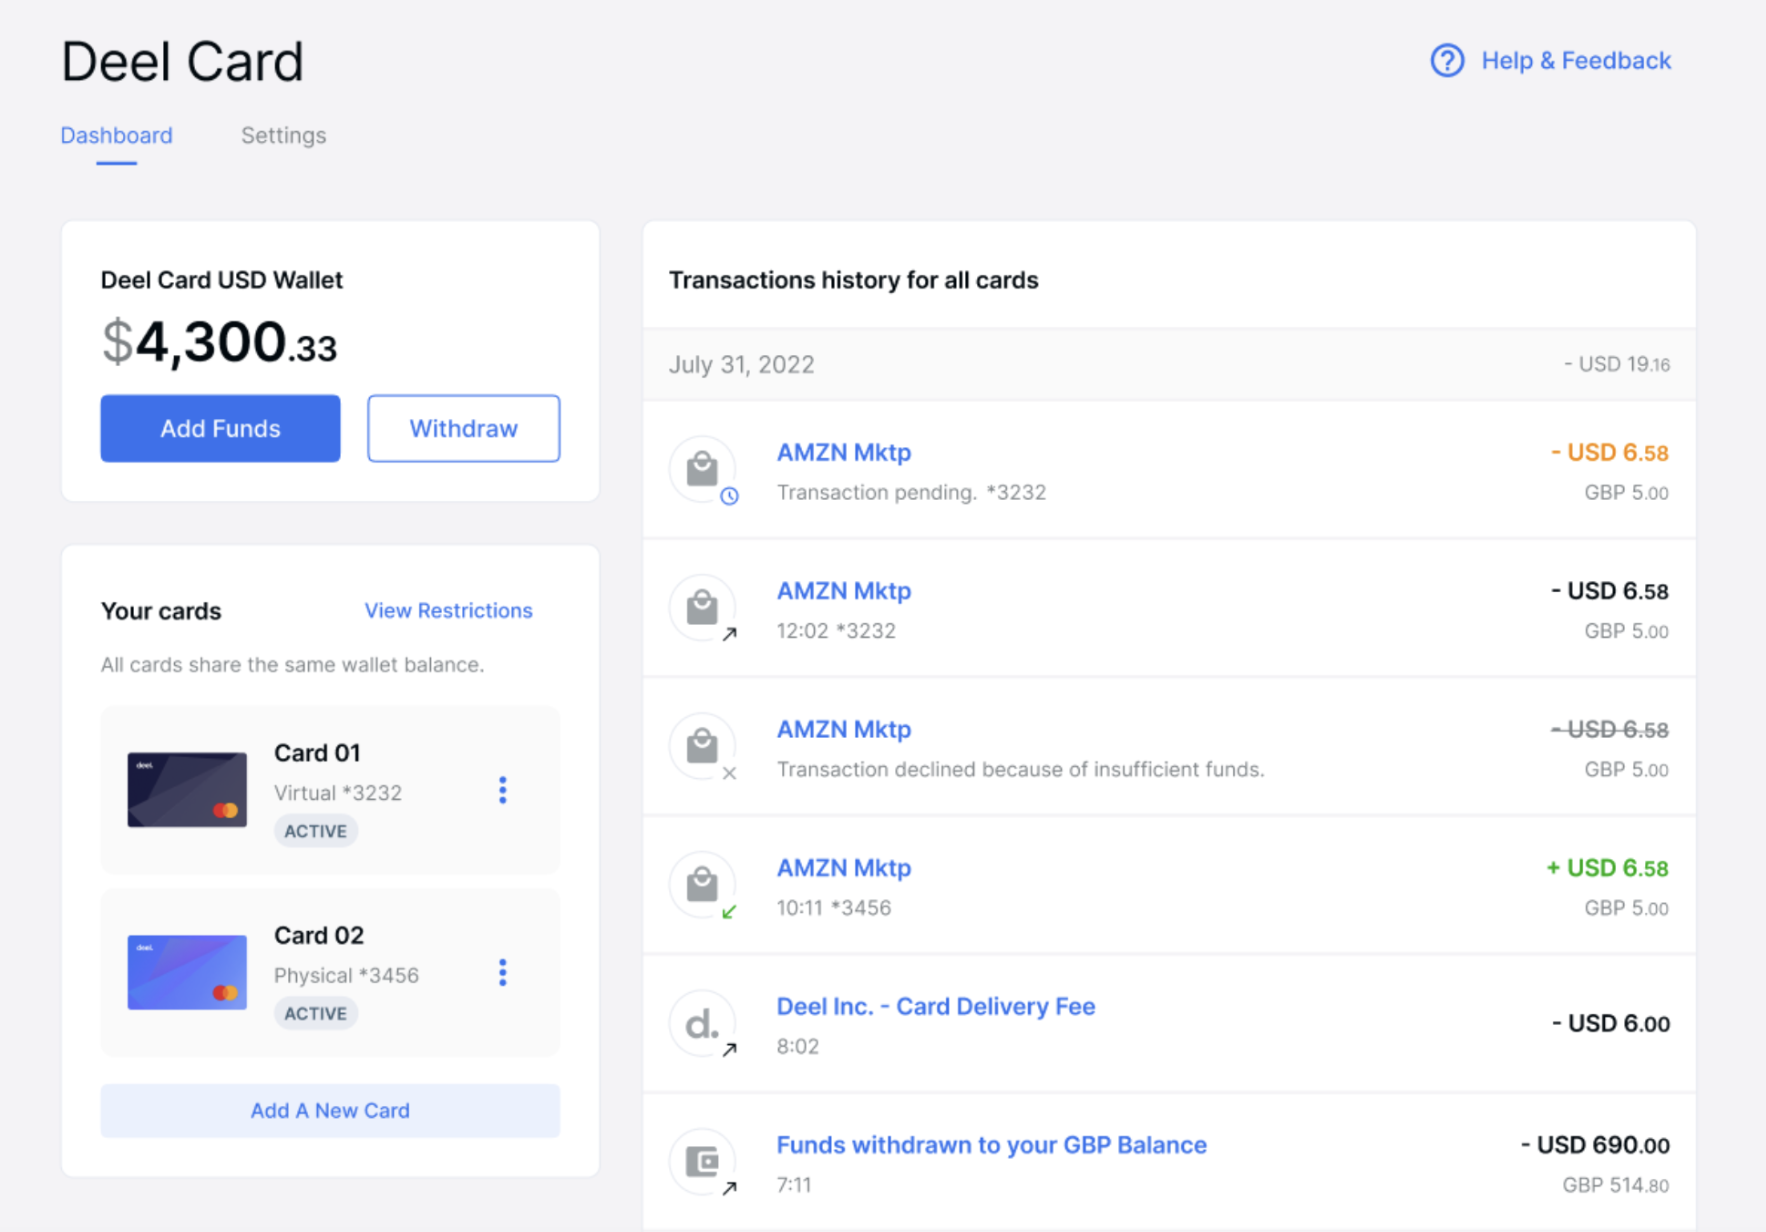Click the - USD 6.58 amount of 12:02 transaction
Screen dimensions: 1766x1232
pyautogui.click(x=1609, y=591)
